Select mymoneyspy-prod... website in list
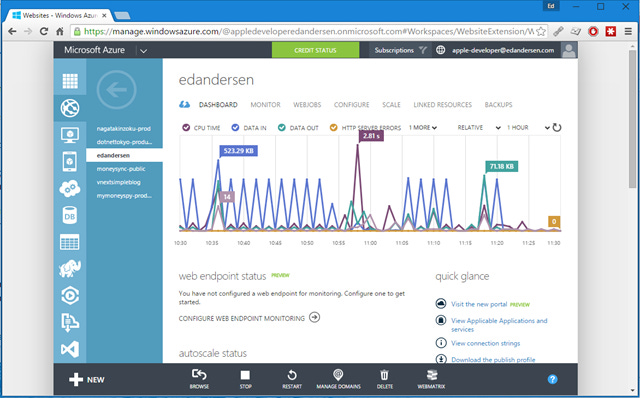The height and width of the screenshot is (398, 640). (124, 196)
